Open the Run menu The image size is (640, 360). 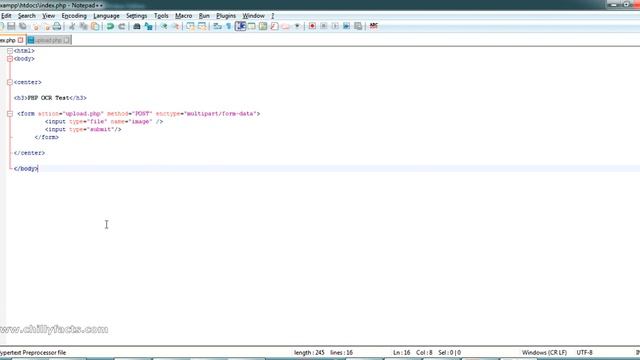[x=204, y=16]
